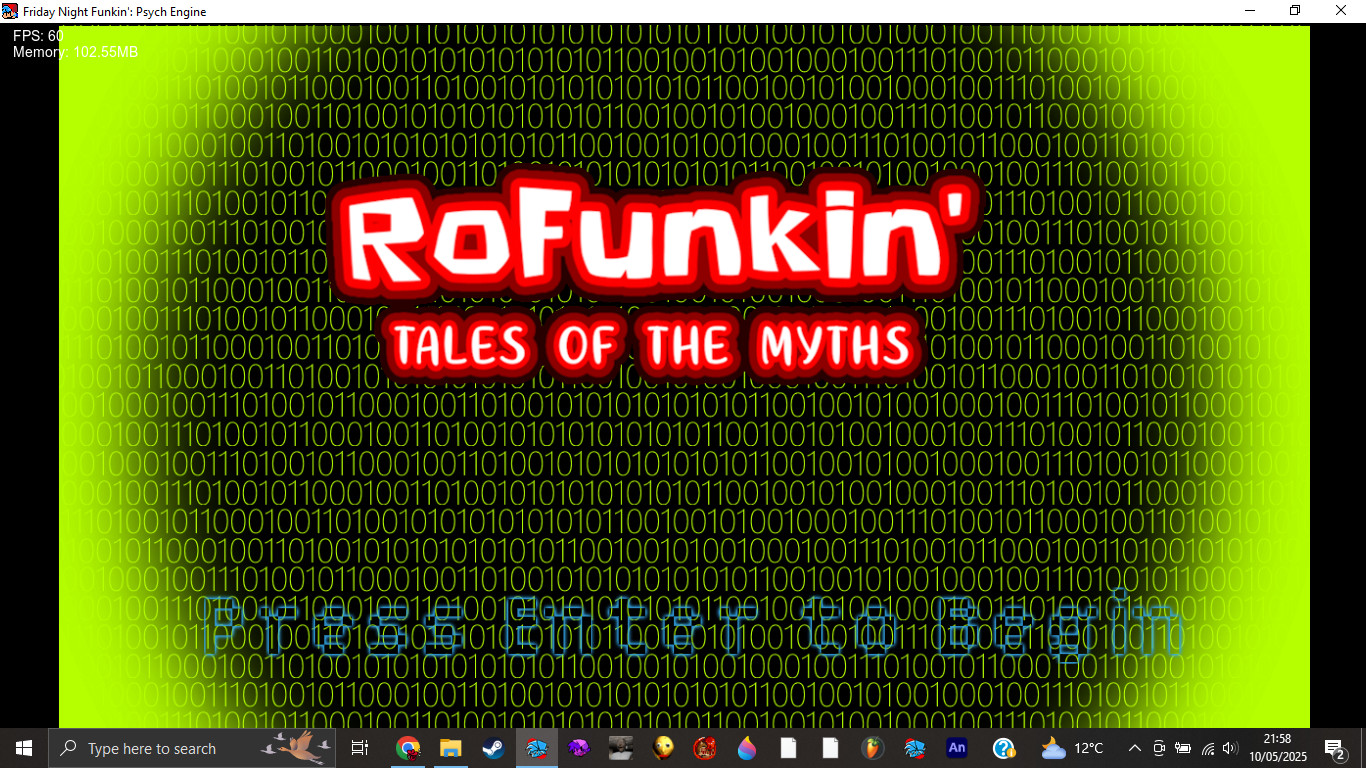Open the red character app in taskbar
The width and height of the screenshot is (1366, 768).
(704, 748)
